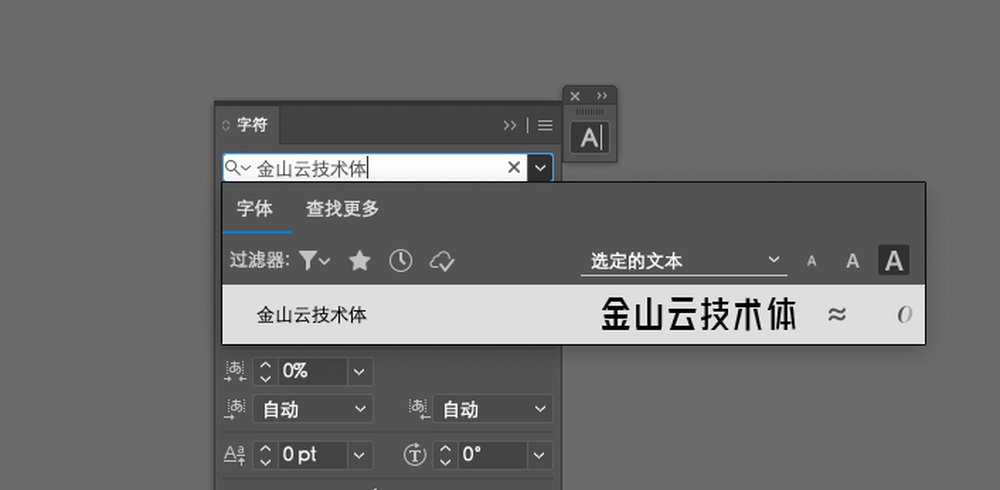Click the tsume proportional spacing icon
This screenshot has width=1000, height=490.
(235, 371)
